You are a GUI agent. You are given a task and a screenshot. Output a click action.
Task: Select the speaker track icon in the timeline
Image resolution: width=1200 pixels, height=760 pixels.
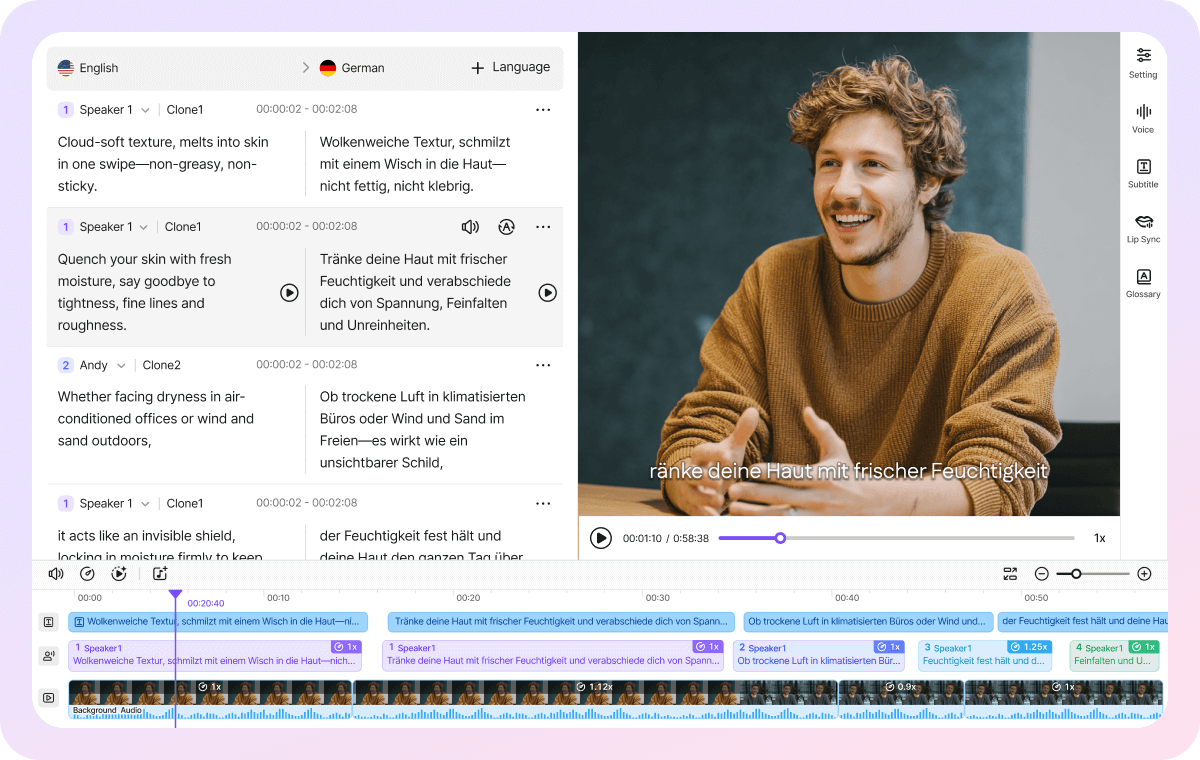48,656
